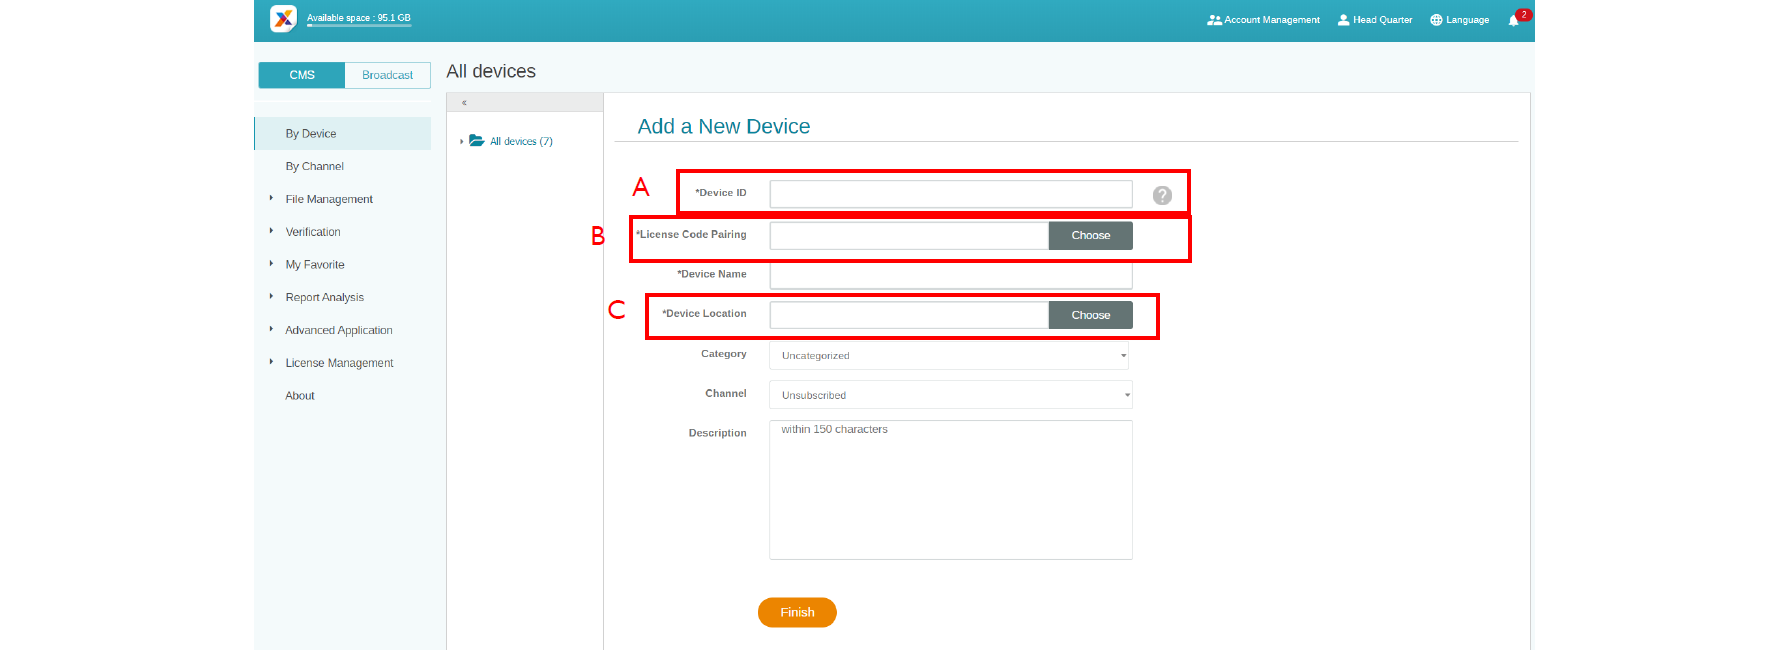The height and width of the screenshot is (650, 1766).
Task: Open the Channel dropdown
Action: tap(950, 395)
